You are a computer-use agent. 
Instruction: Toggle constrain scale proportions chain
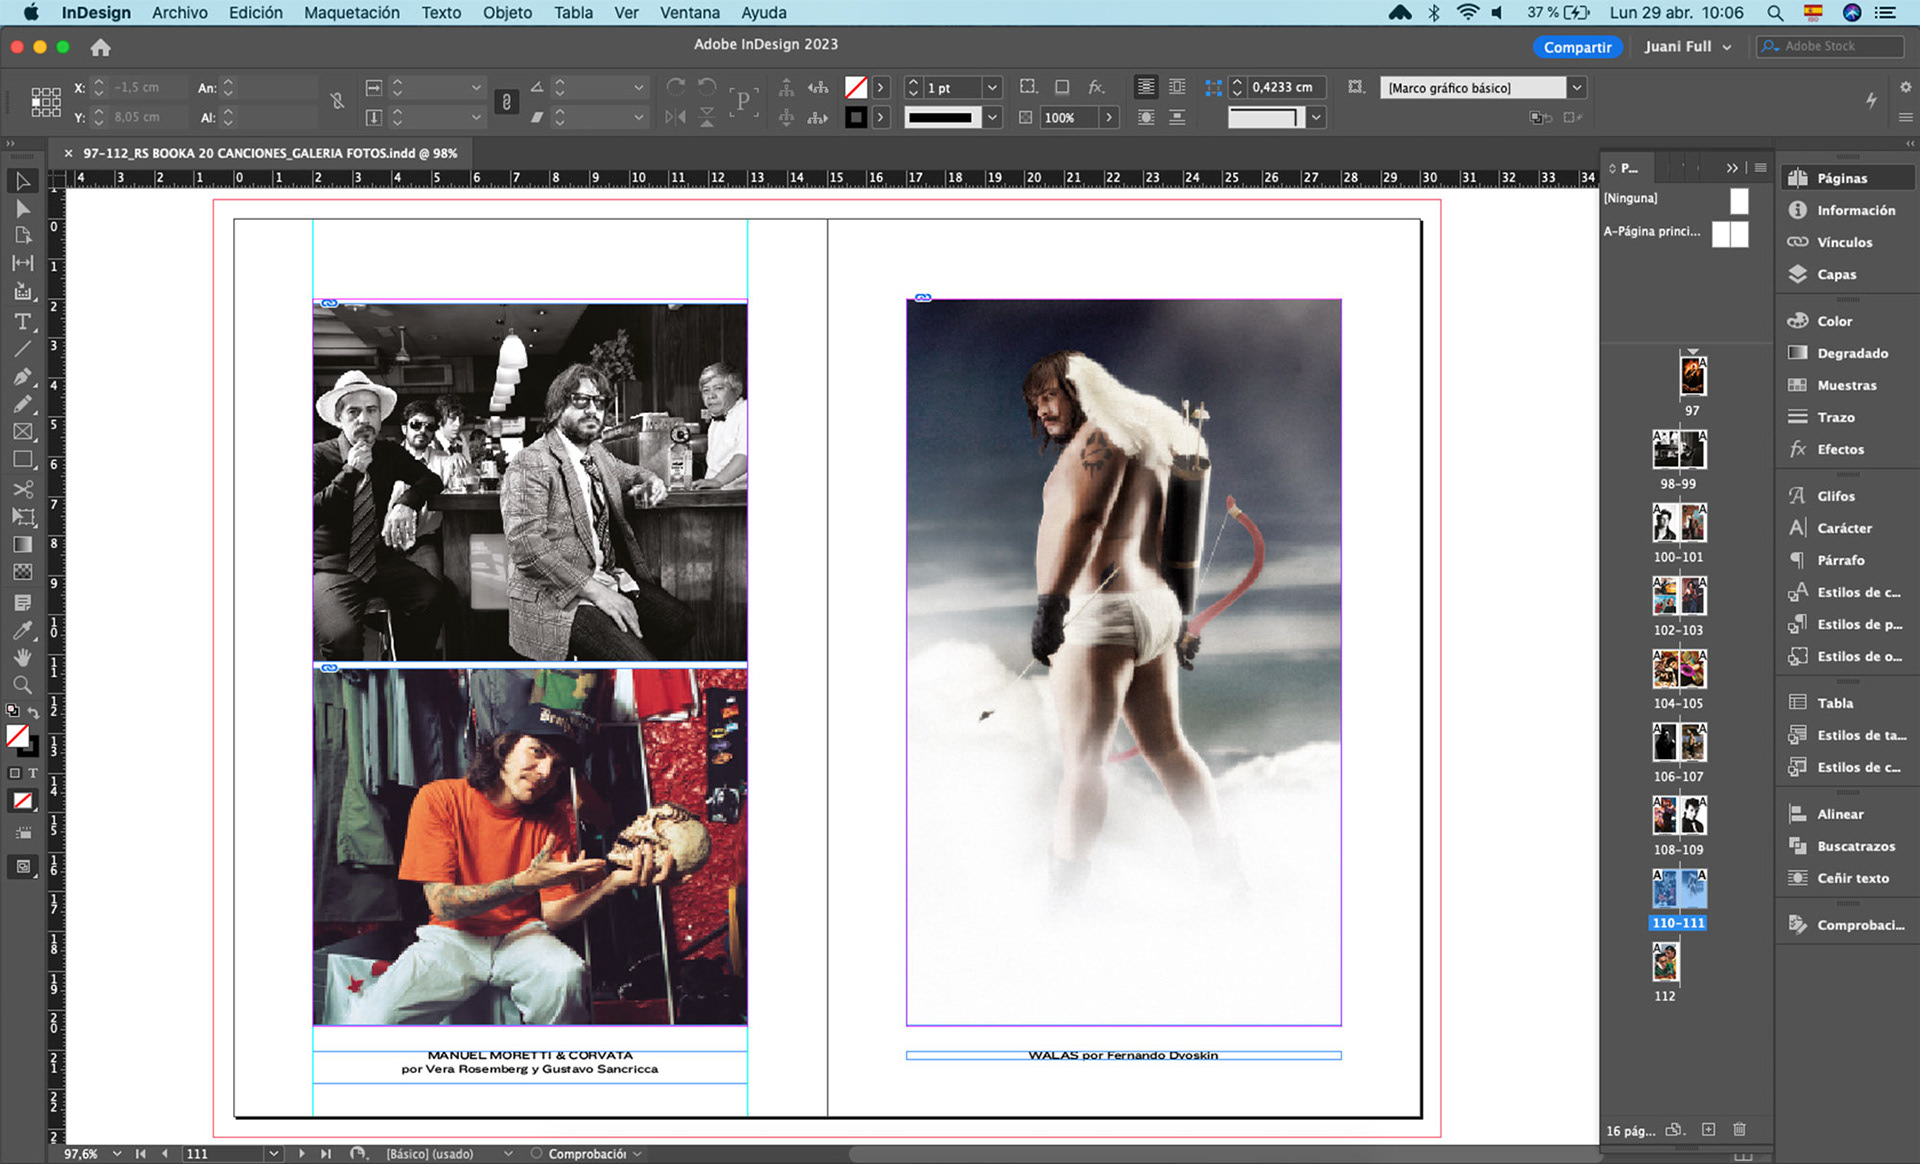[x=507, y=102]
